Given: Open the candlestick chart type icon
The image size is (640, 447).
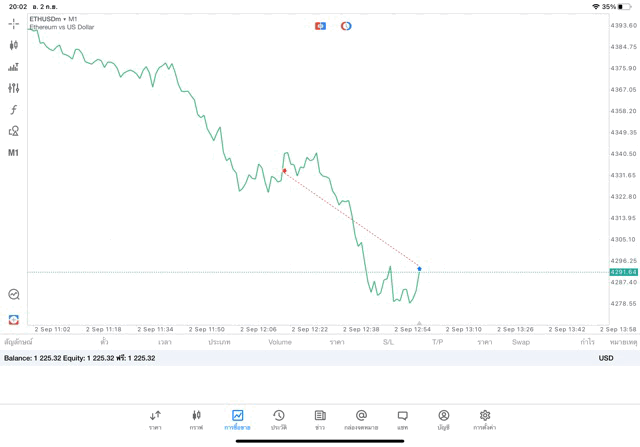Looking at the screenshot, I should click(x=13, y=45).
